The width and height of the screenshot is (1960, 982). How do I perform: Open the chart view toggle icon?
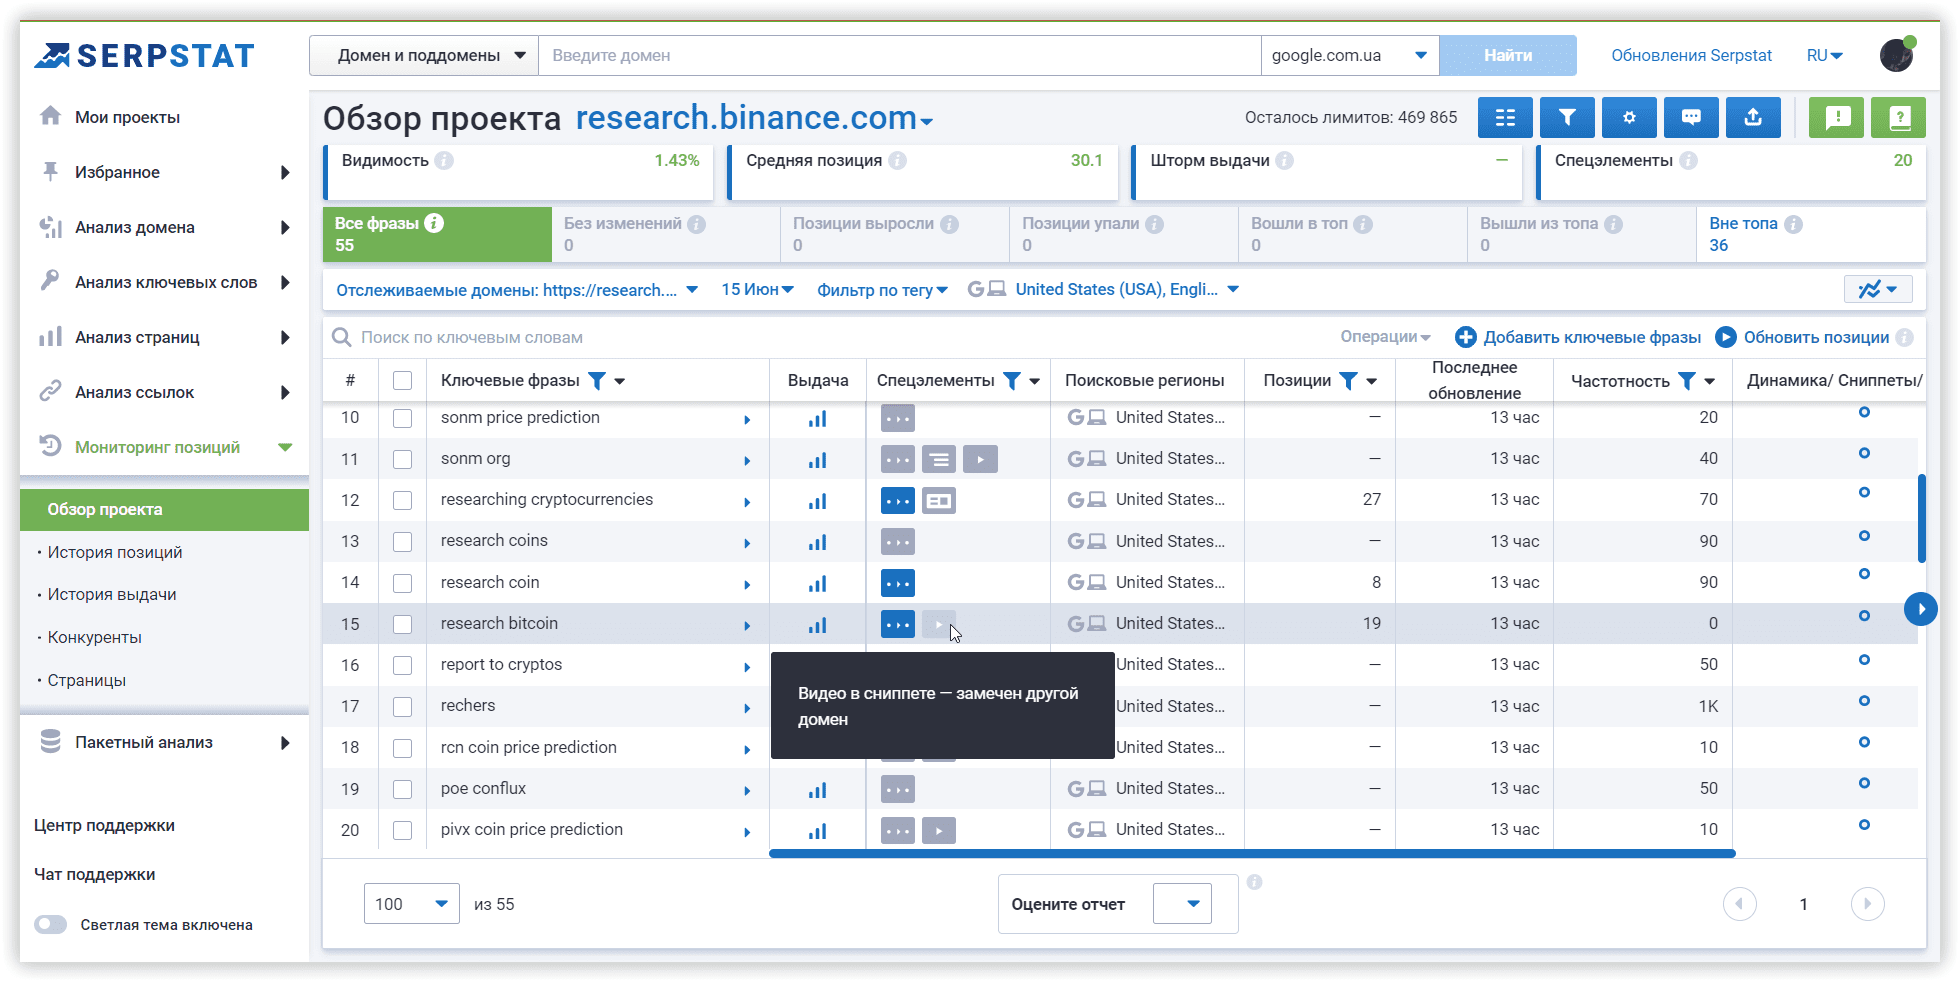pyautogui.click(x=1877, y=290)
